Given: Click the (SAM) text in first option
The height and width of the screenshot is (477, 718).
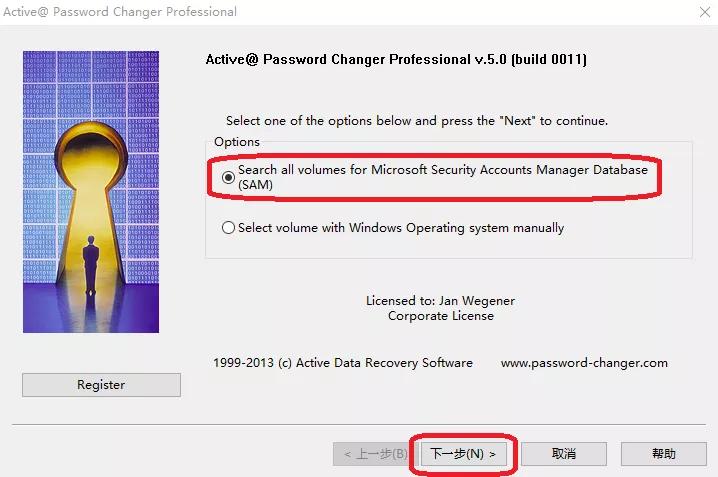Looking at the screenshot, I should pos(256,185).
